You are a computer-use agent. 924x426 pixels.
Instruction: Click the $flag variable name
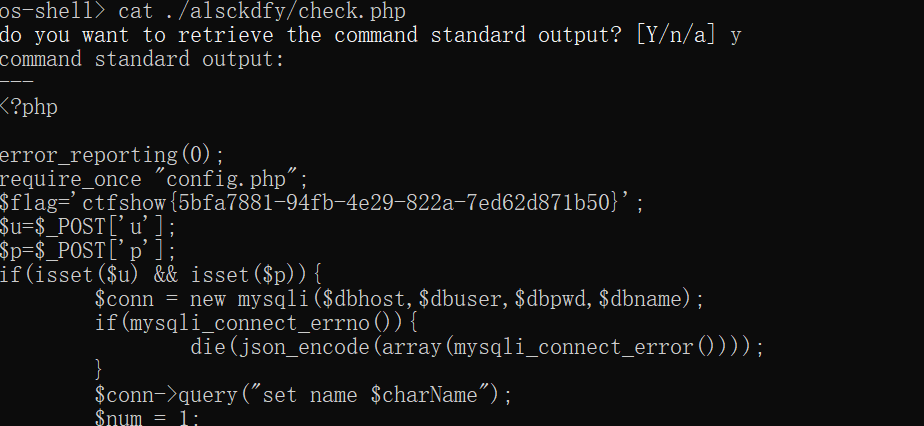[29, 203]
